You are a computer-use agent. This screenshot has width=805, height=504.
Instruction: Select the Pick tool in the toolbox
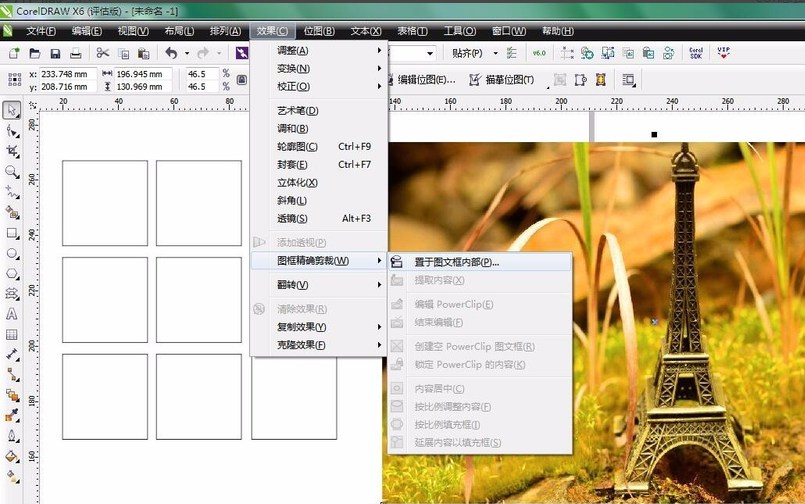pyautogui.click(x=12, y=110)
